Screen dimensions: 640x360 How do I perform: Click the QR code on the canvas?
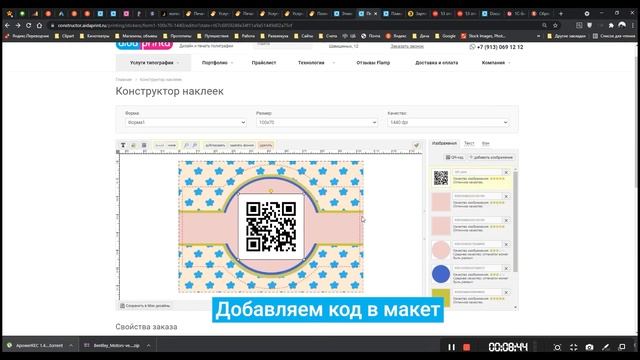click(x=271, y=227)
